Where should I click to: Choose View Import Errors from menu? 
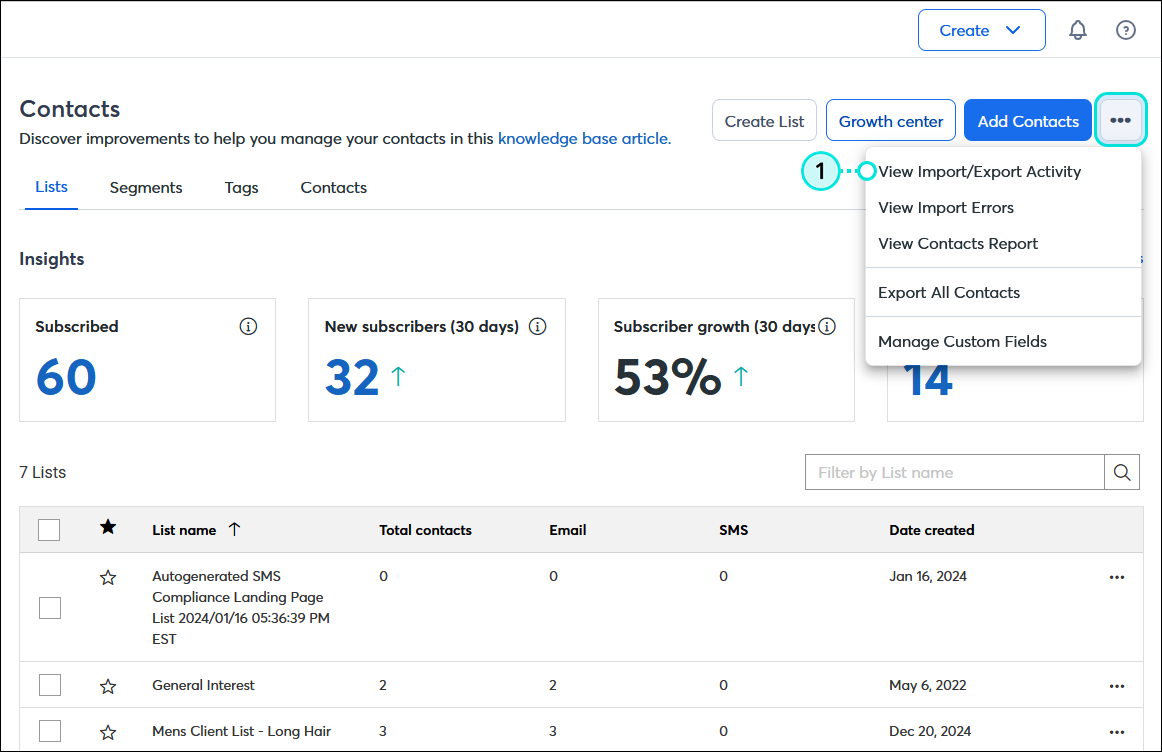click(x=946, y=207)
